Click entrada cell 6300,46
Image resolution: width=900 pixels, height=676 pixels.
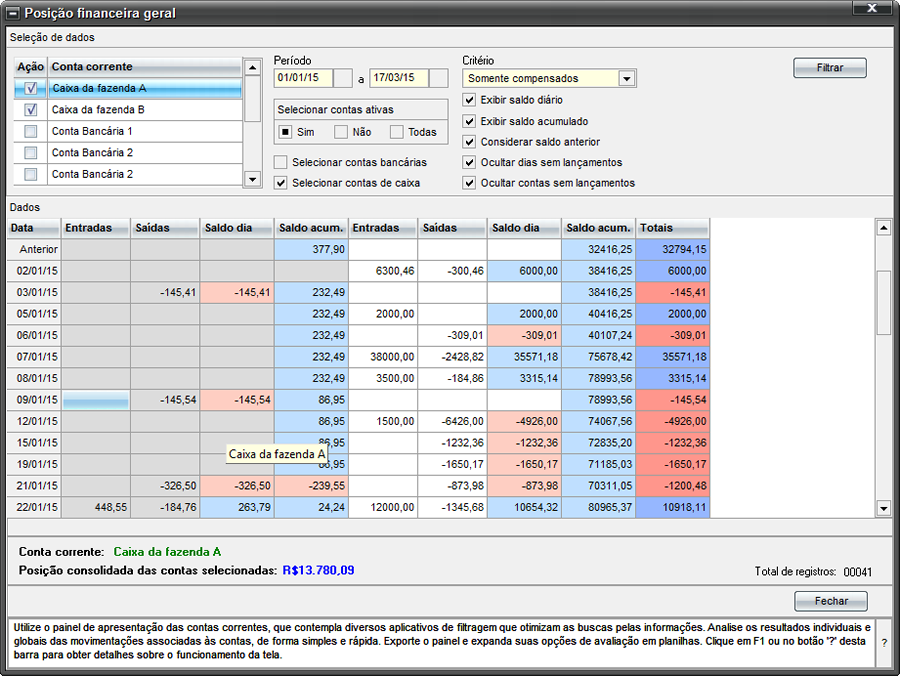pyautogui.click(x=383, y=271)
